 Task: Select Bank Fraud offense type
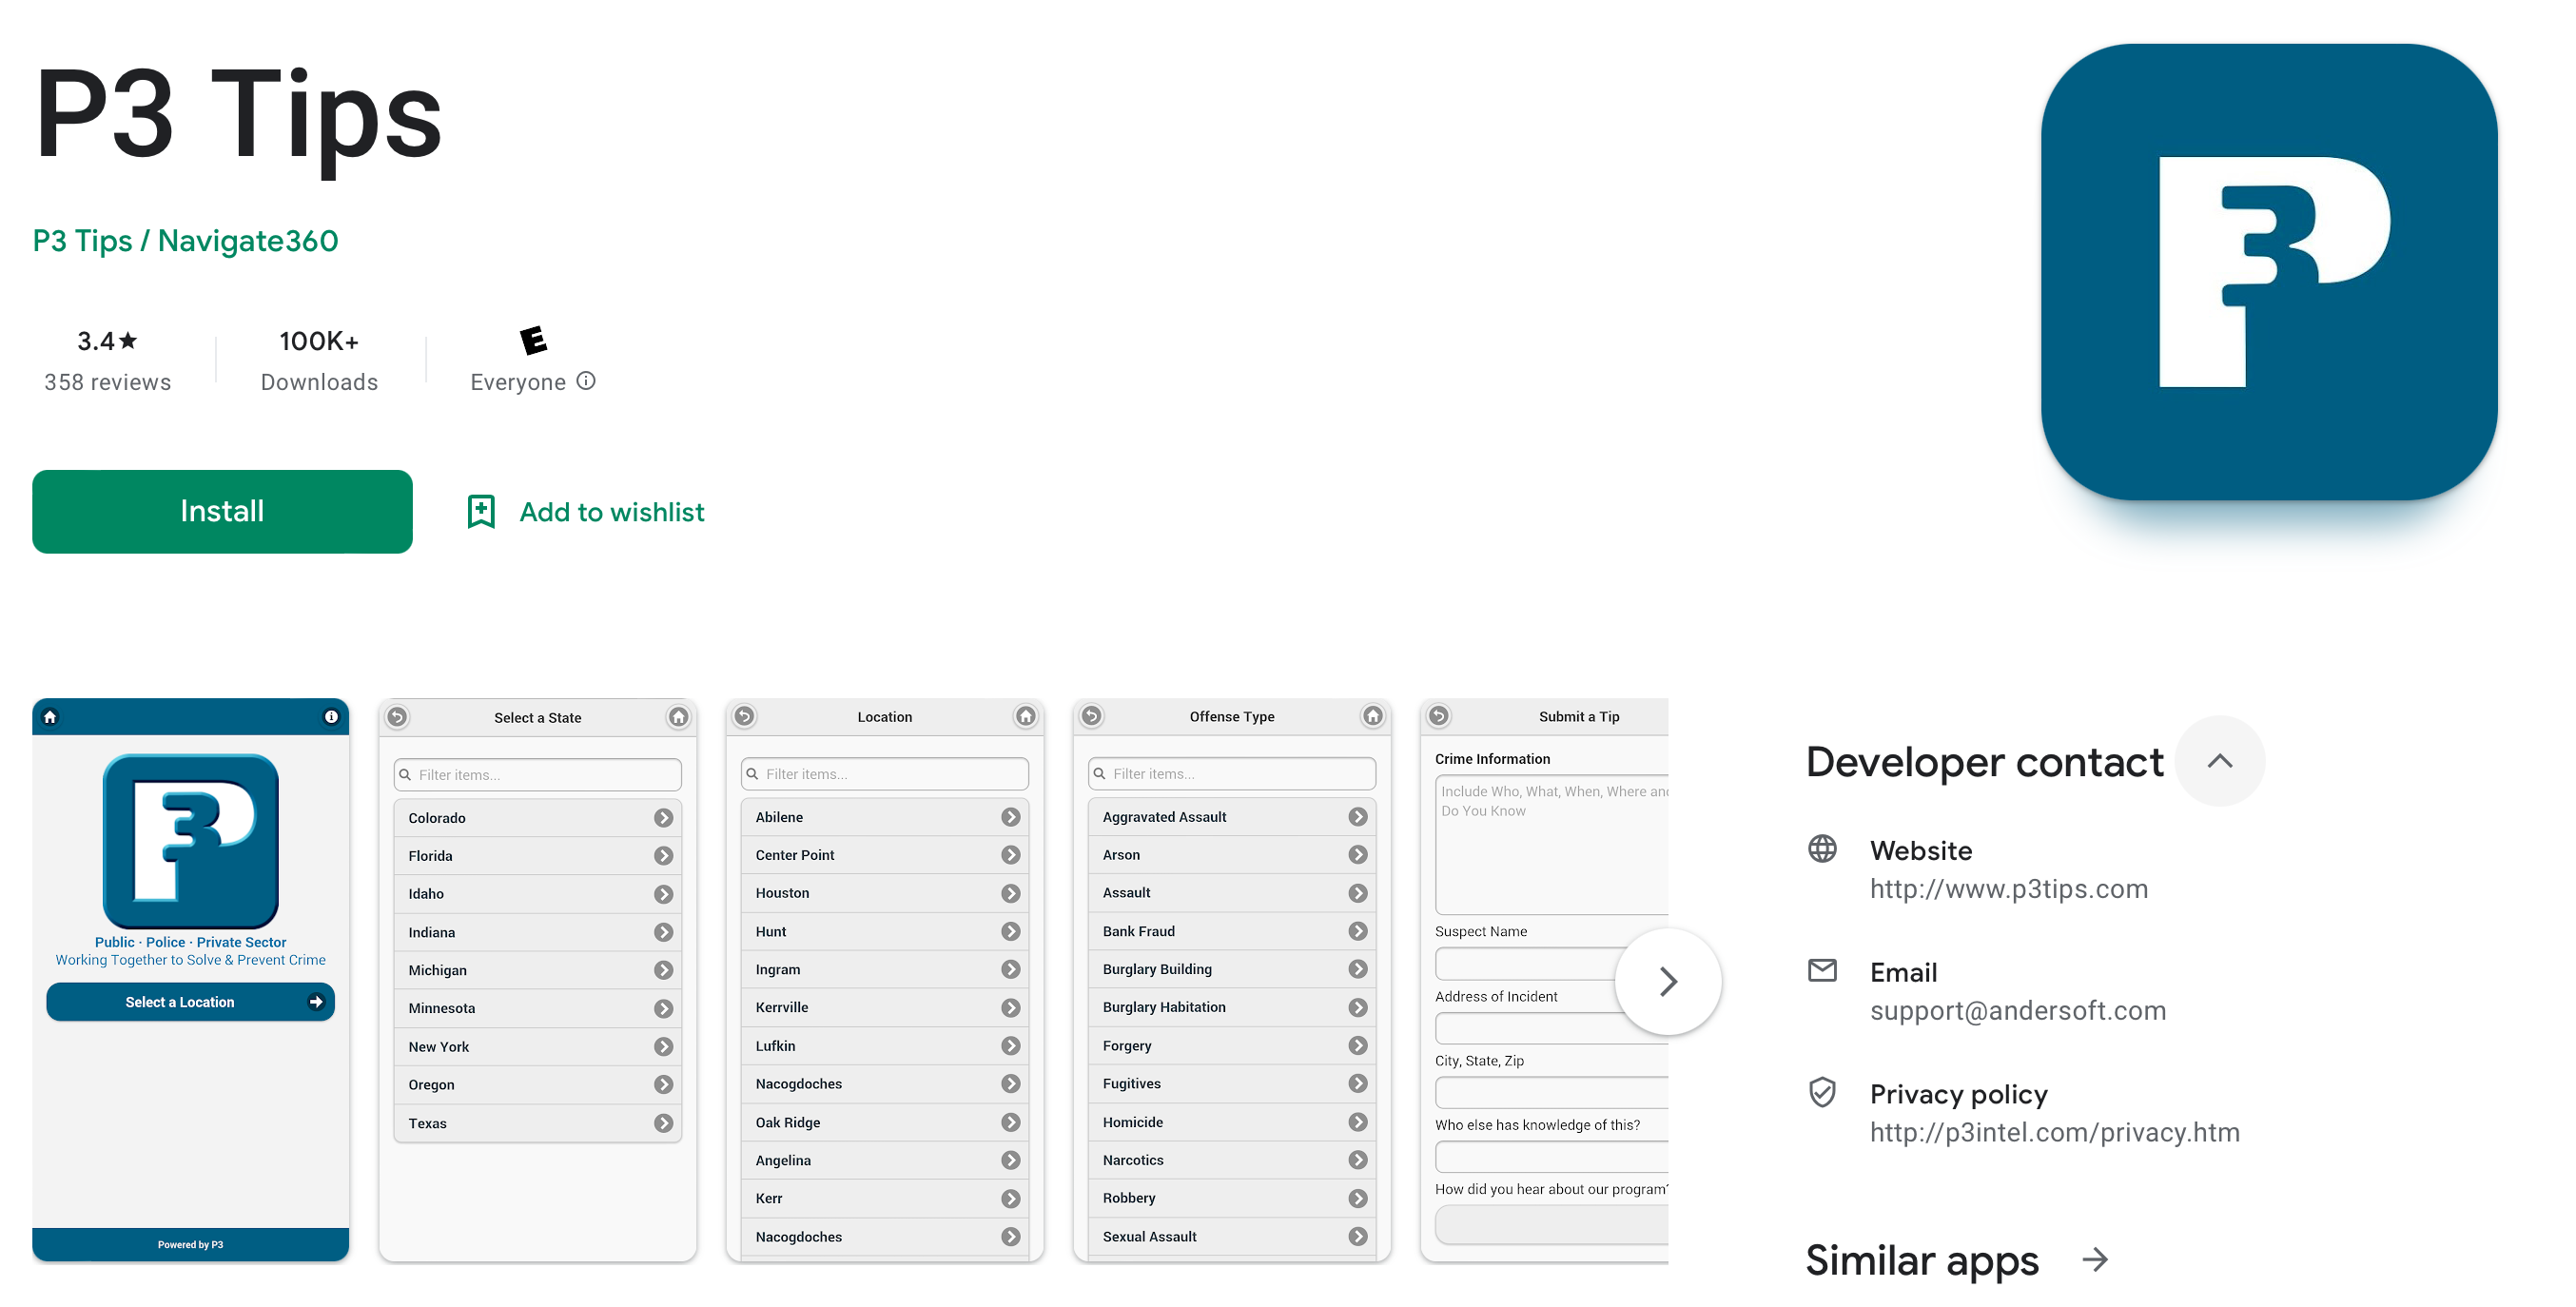(1232, 931)
